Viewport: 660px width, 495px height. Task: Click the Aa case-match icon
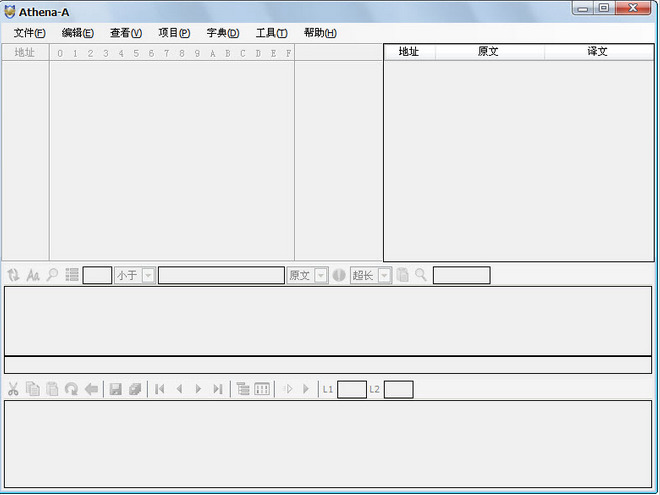[x=33, y=275]
